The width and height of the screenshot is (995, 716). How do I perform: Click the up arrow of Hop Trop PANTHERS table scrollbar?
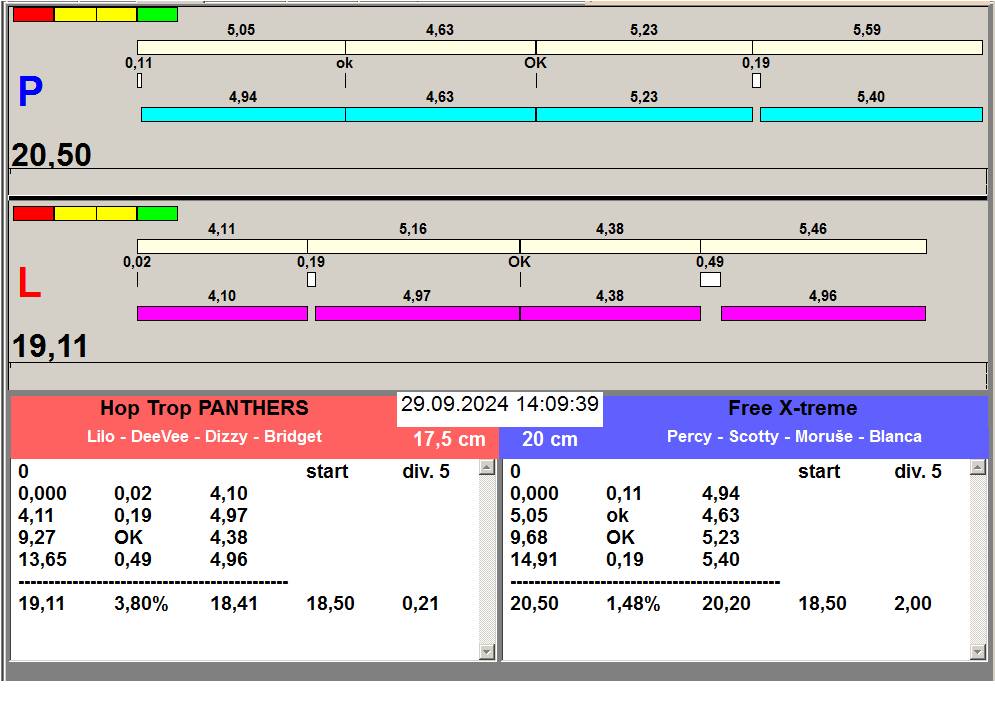coord(487,468)
